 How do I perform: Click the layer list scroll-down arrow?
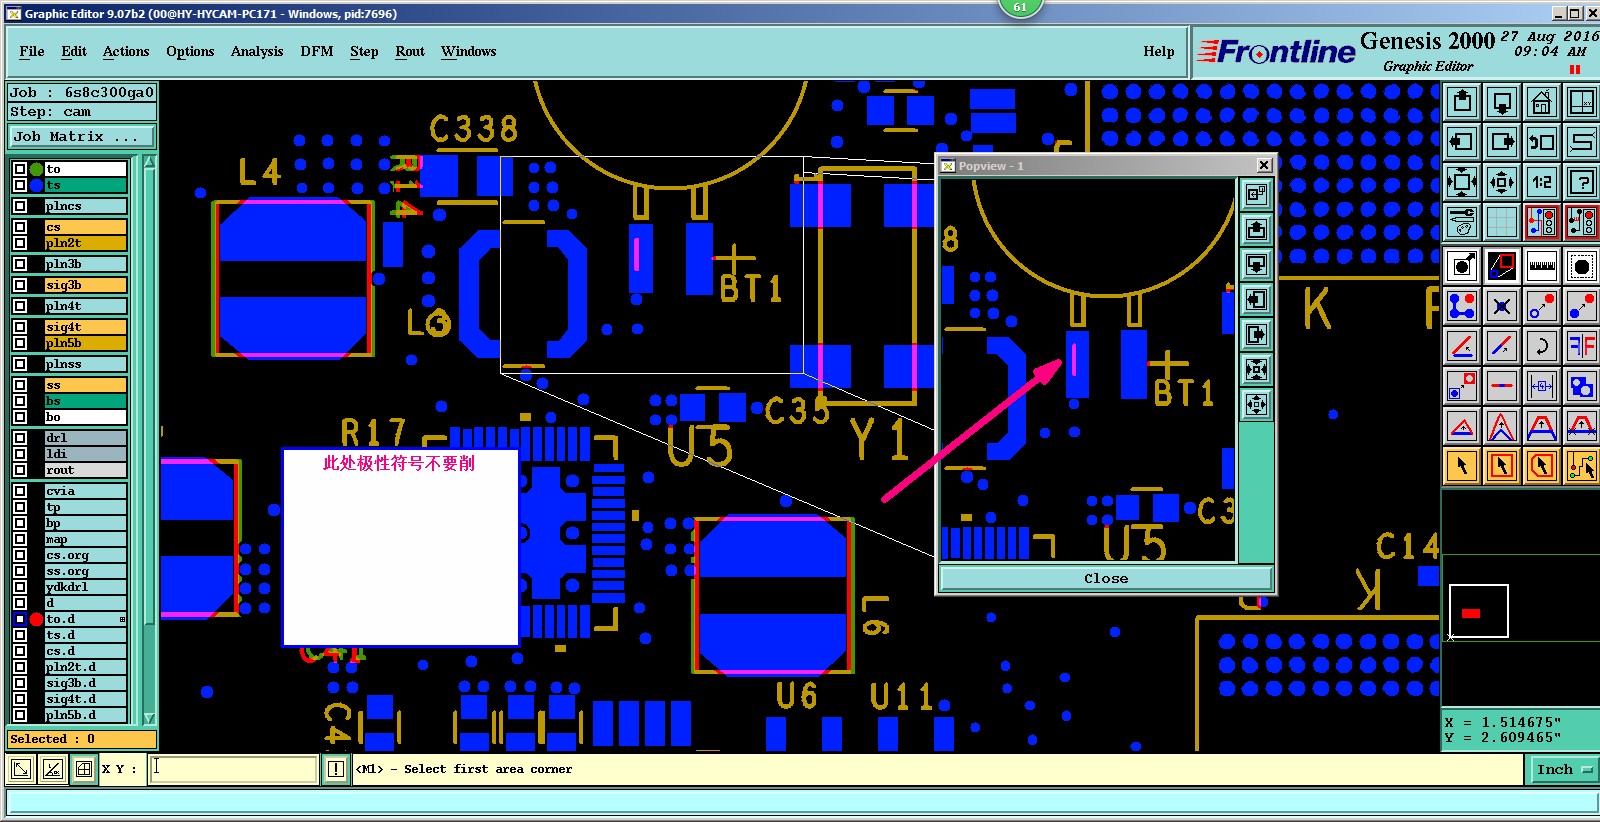(x=149, y=718)
